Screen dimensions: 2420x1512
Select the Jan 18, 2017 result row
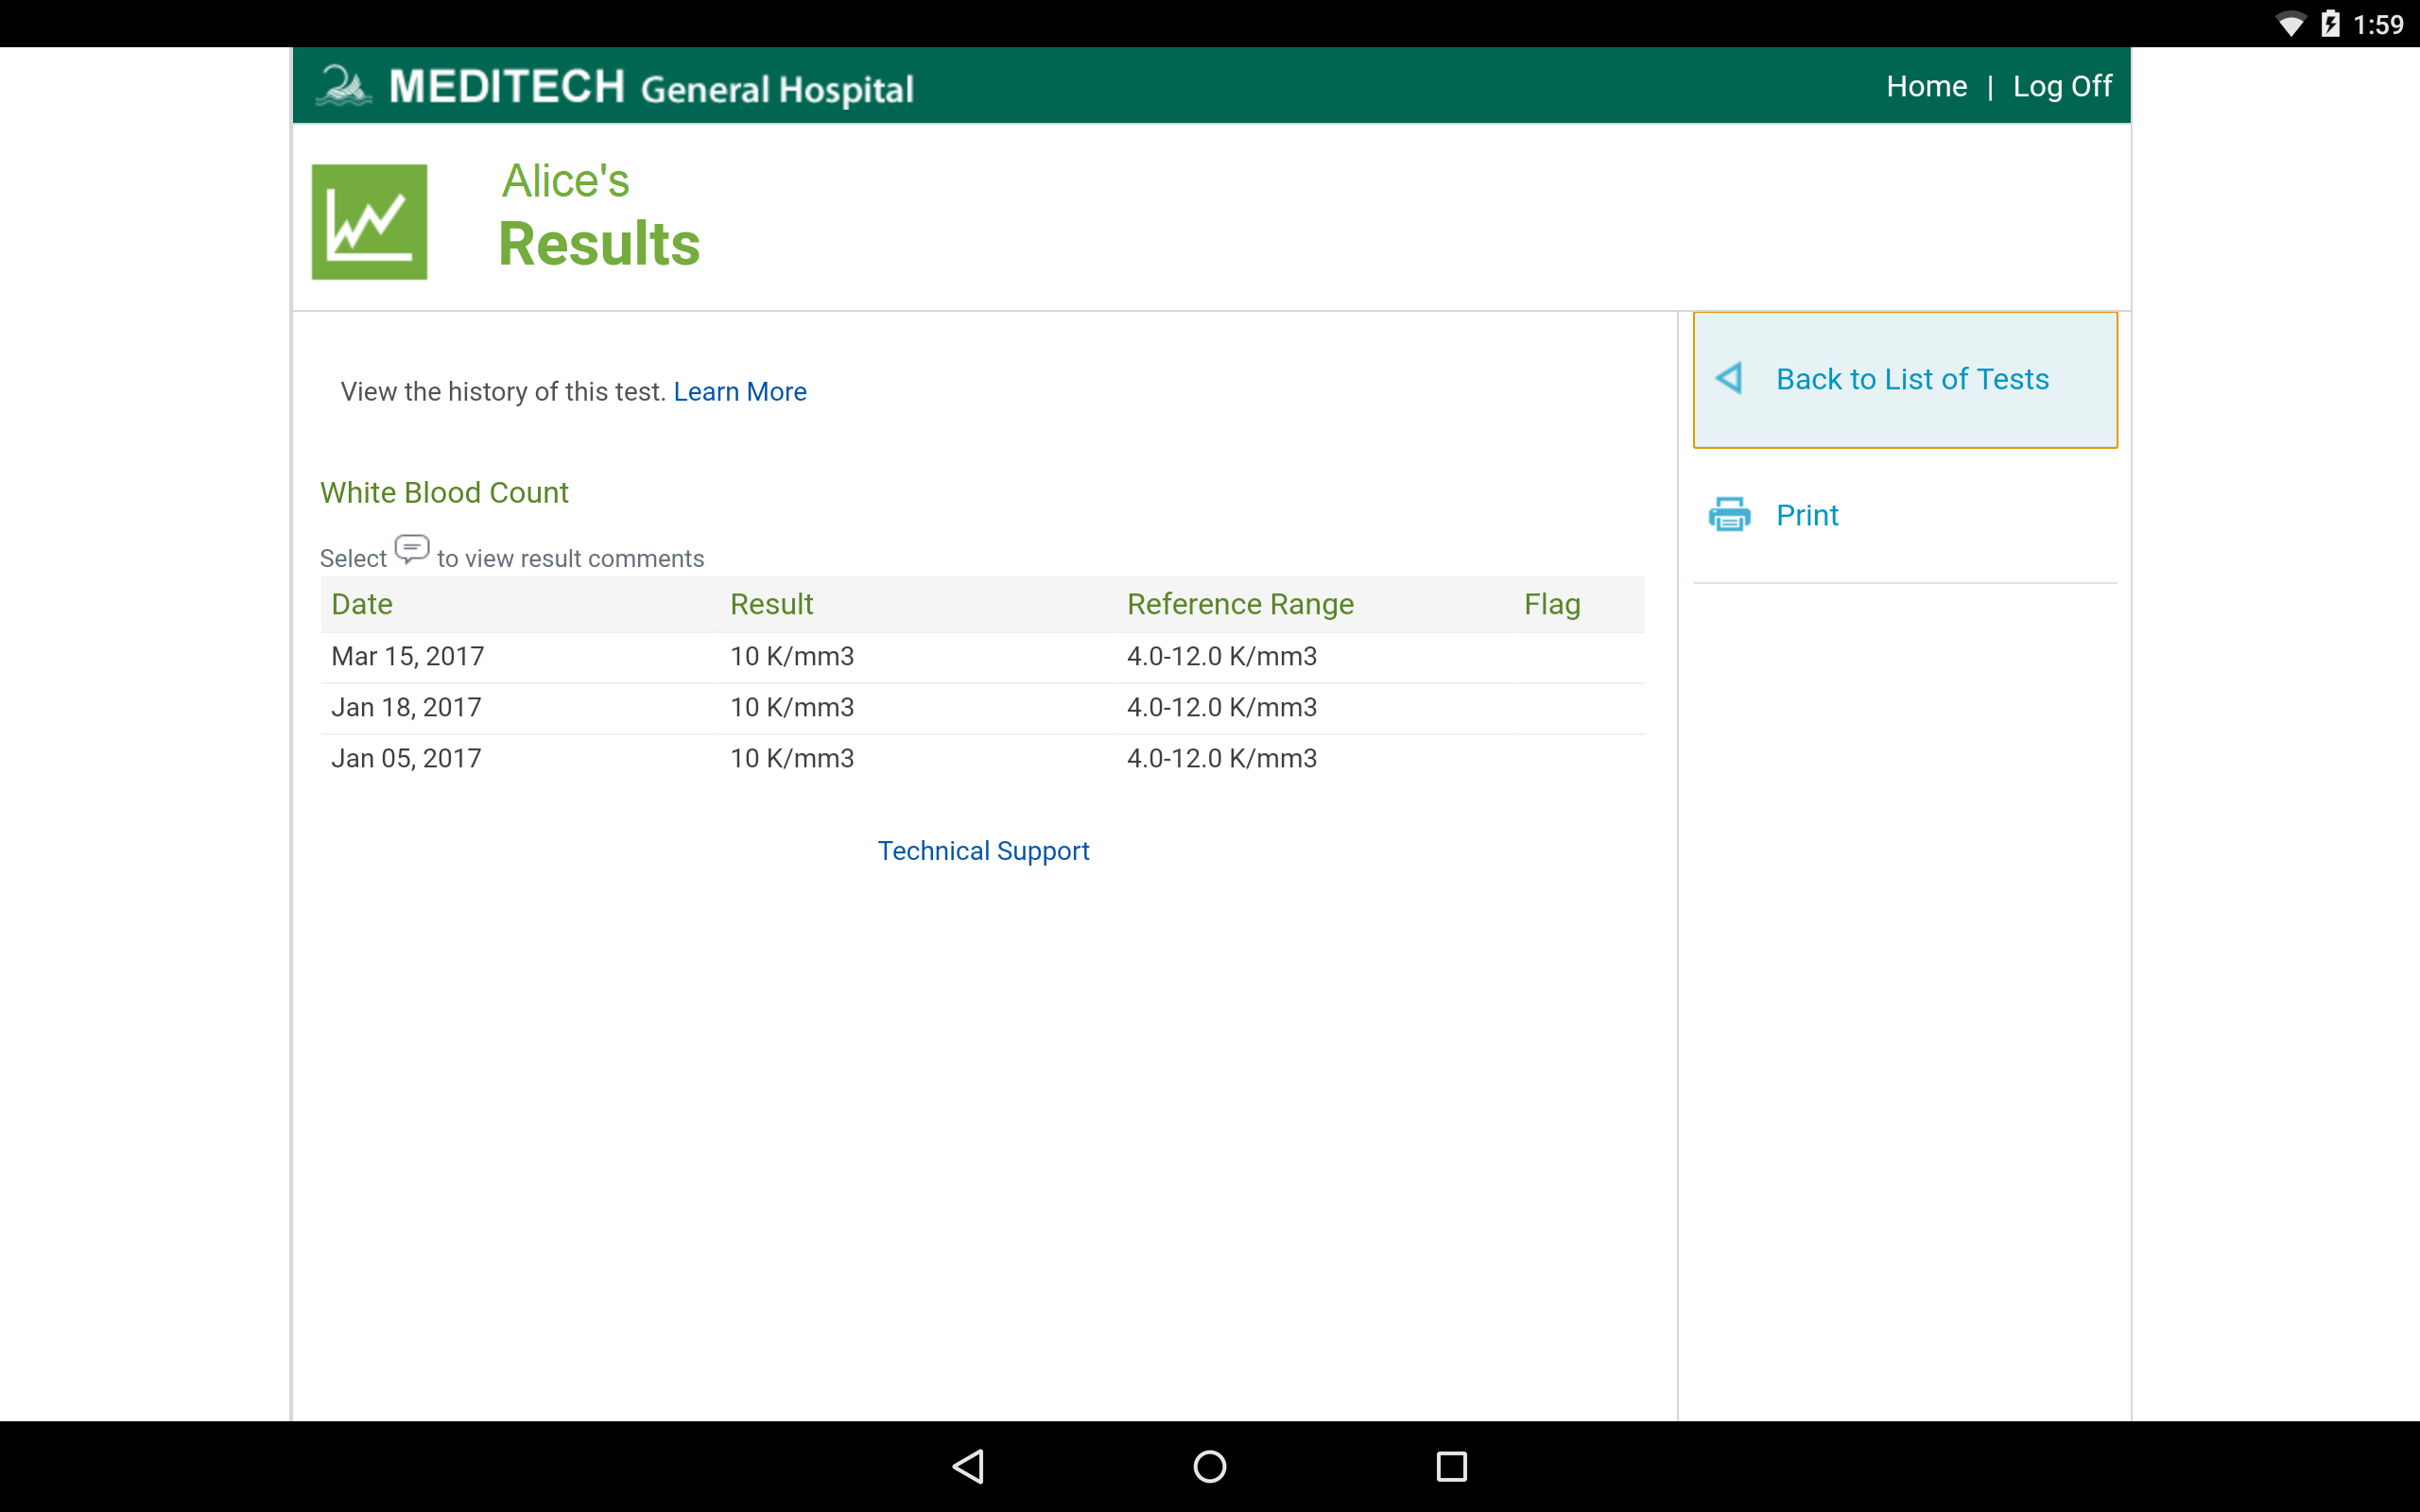[x=406, y=707]
